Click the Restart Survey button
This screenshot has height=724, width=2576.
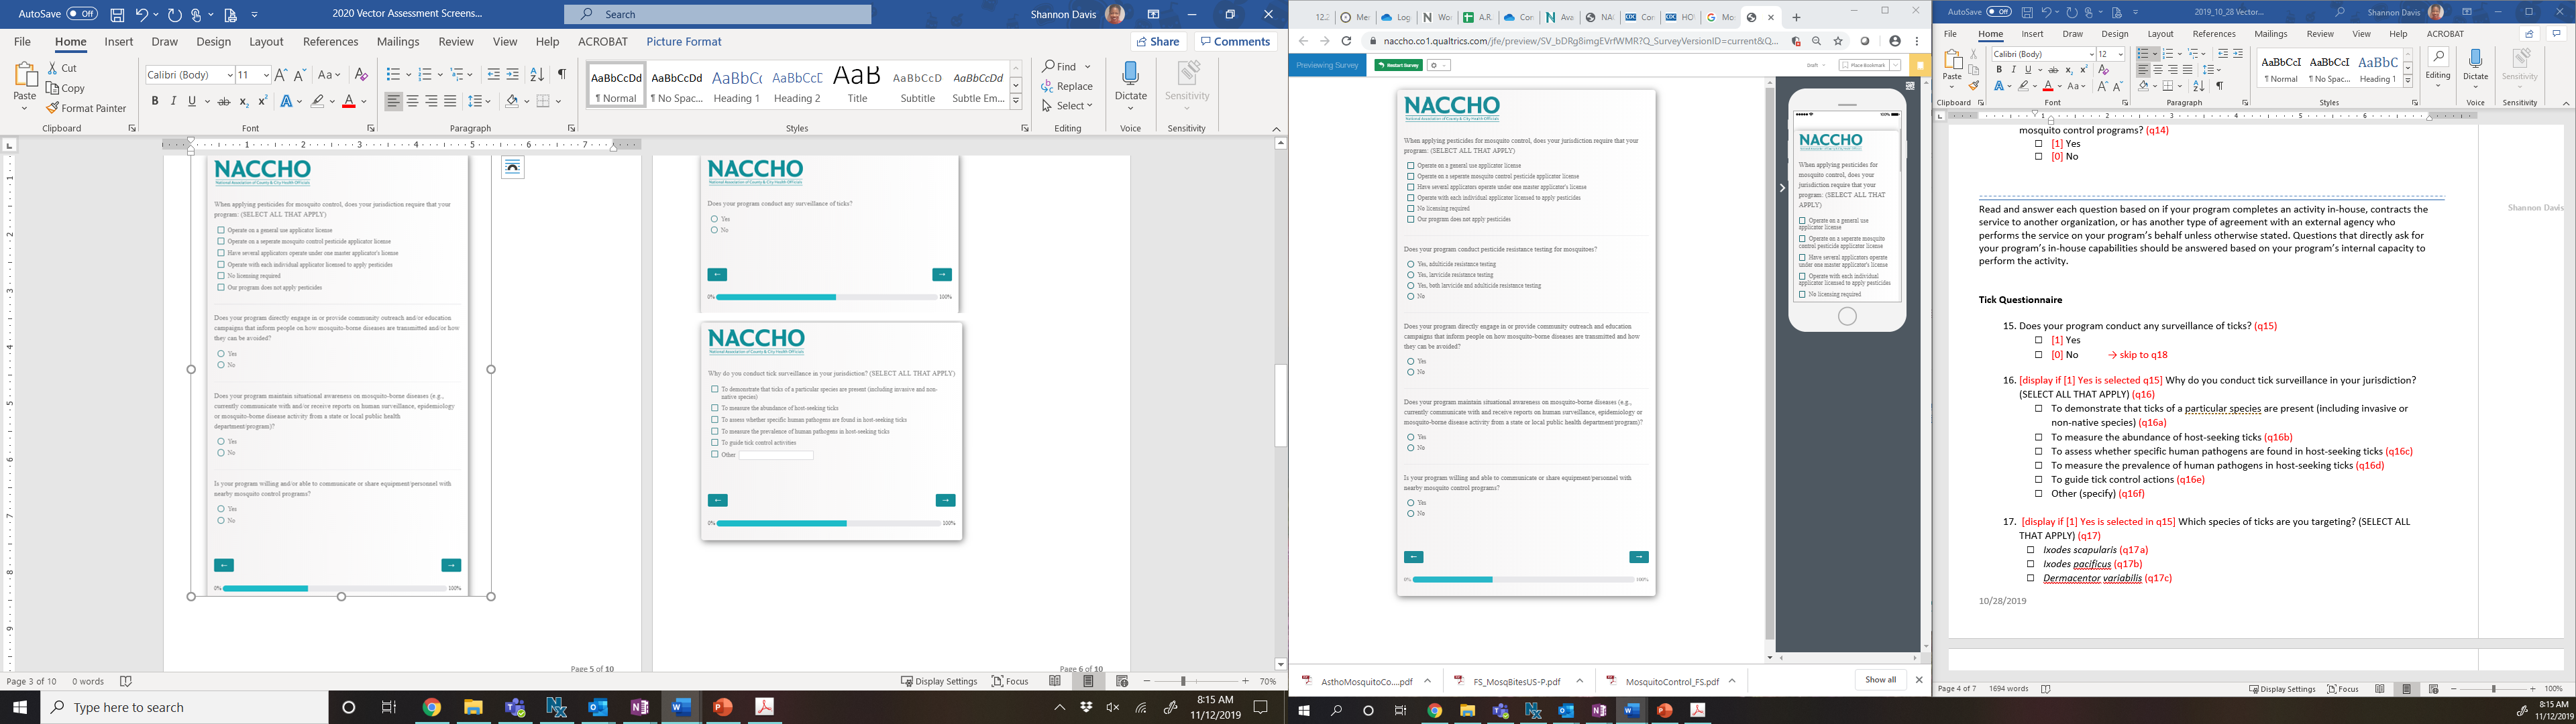coord(1398,65)
